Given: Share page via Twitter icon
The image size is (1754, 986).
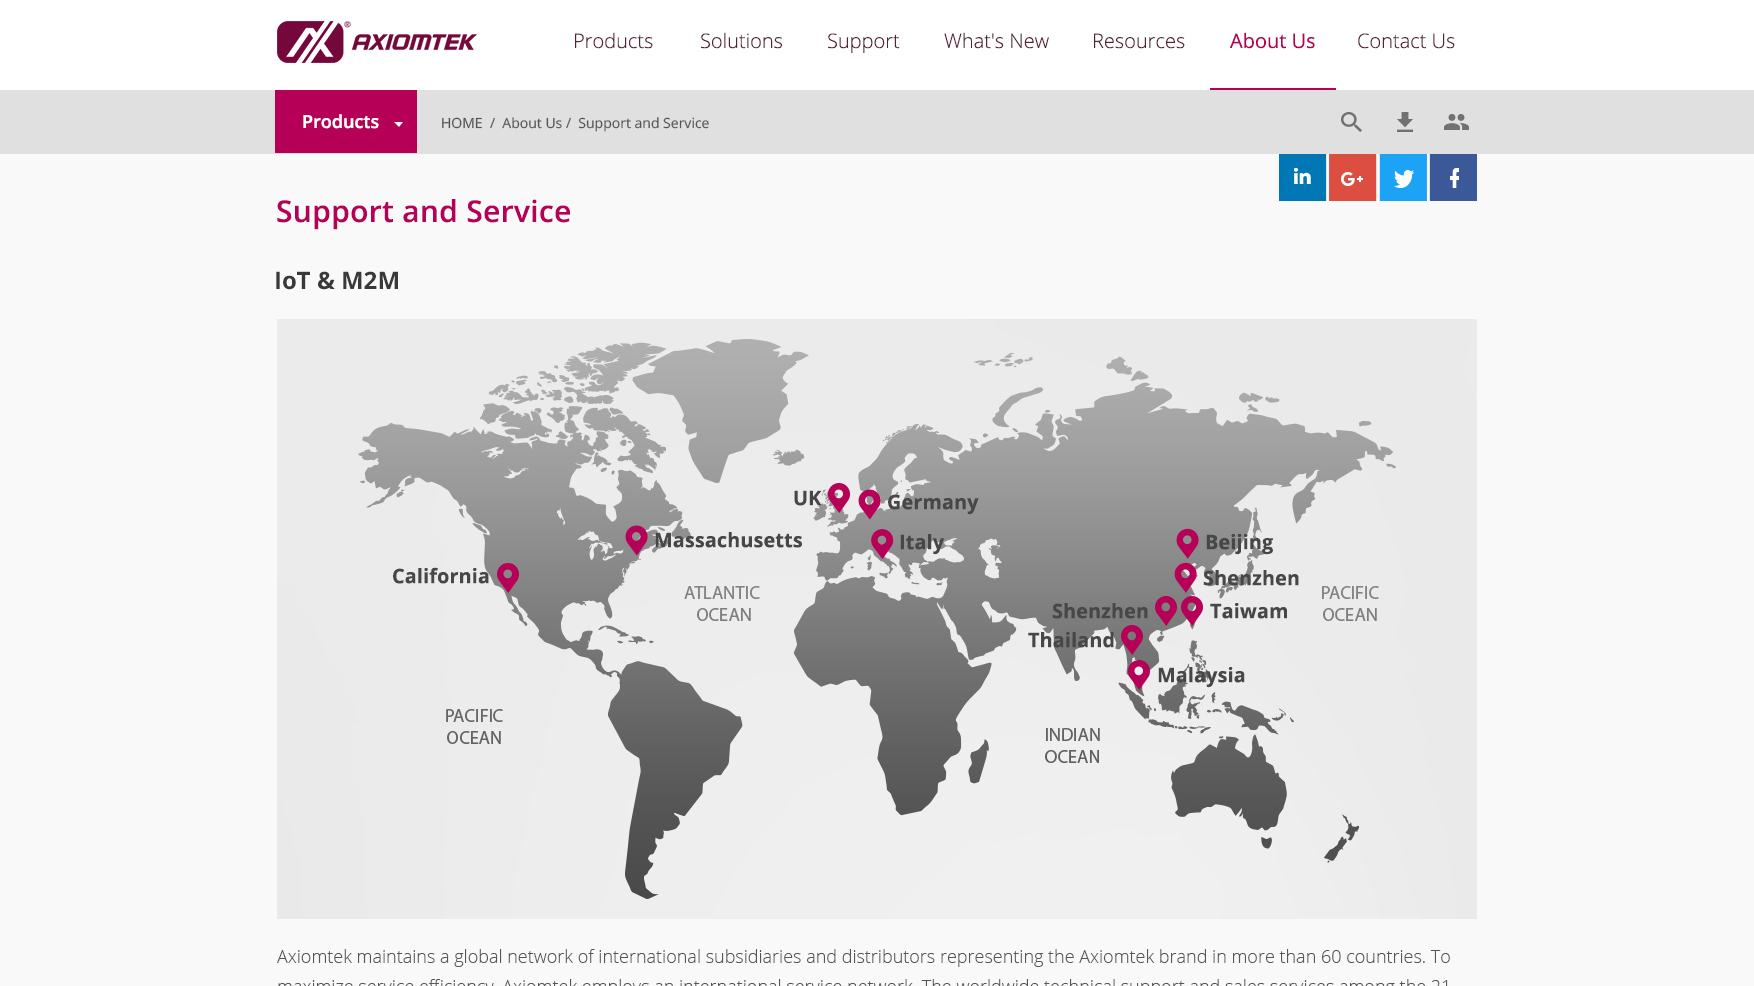Looking at the screenshot, I should point(1403,177).
